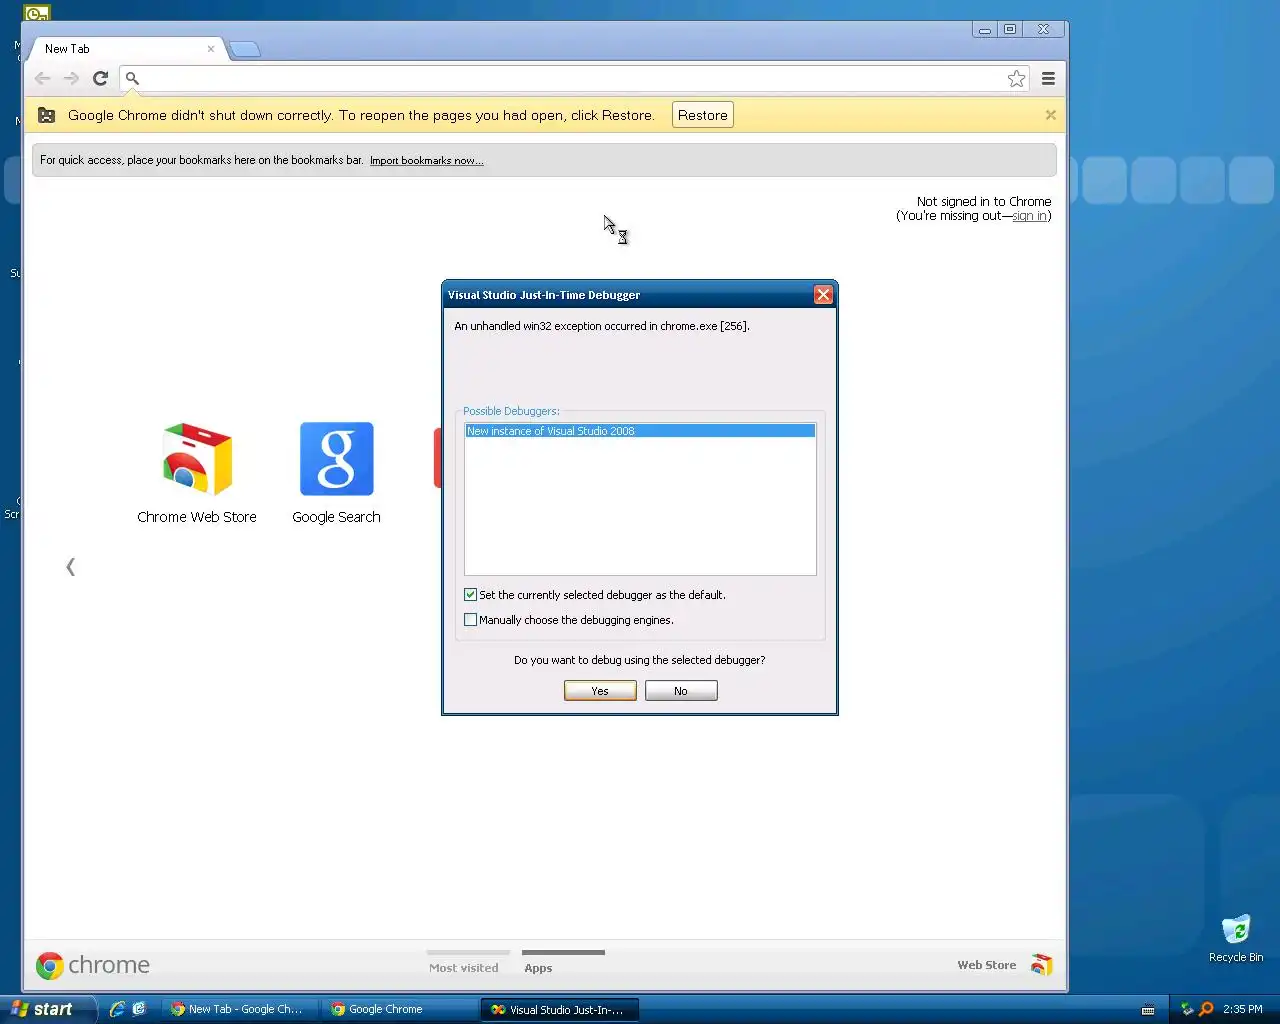Switch to Google Chrome taskbar item
This screenshot has width=1280, height=1024.
(398, 1009)
